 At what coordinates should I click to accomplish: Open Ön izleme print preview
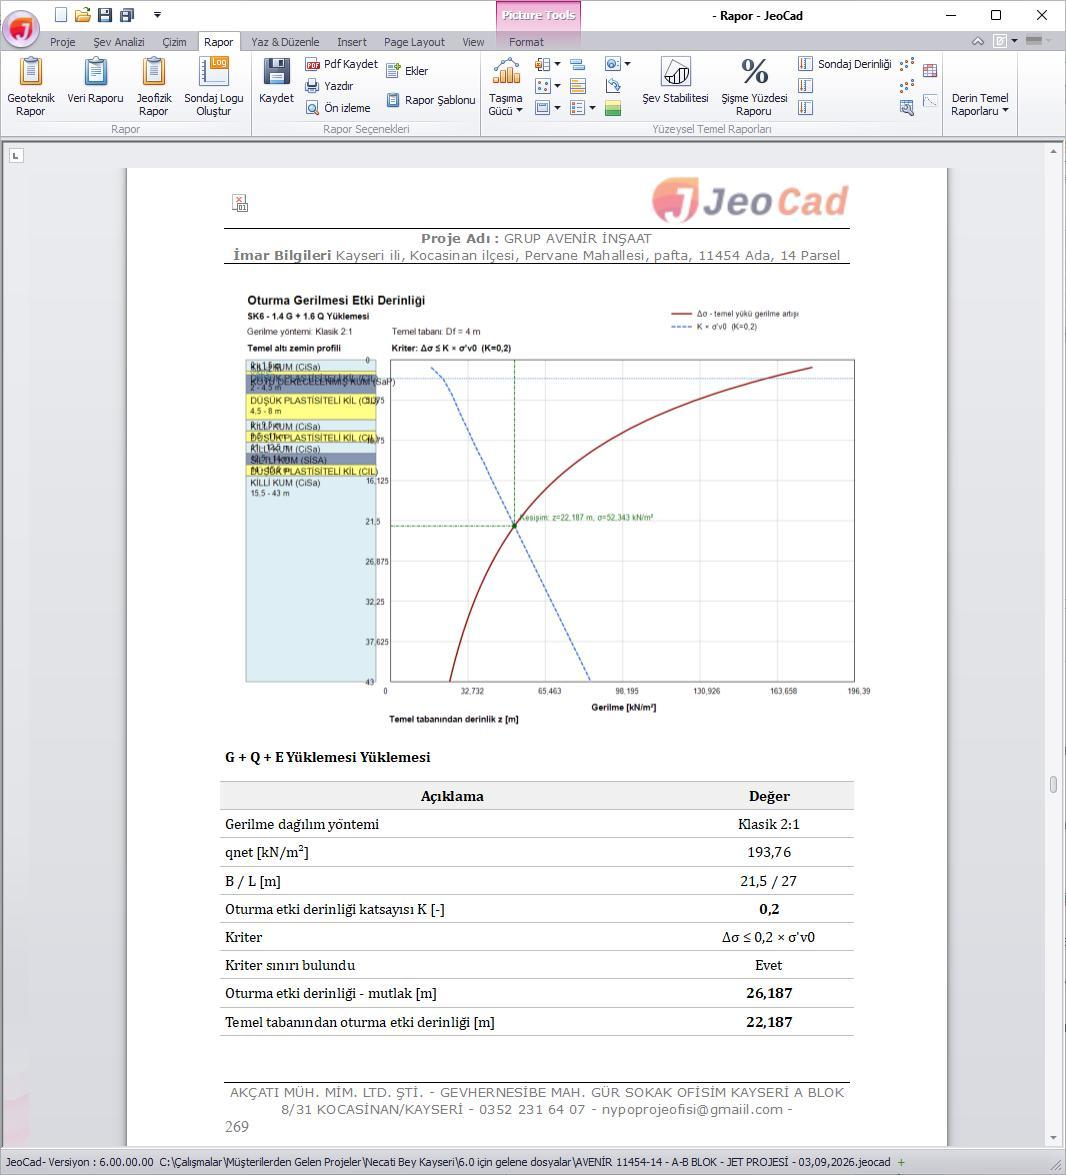pyautogui.click(x=338, y=108)
